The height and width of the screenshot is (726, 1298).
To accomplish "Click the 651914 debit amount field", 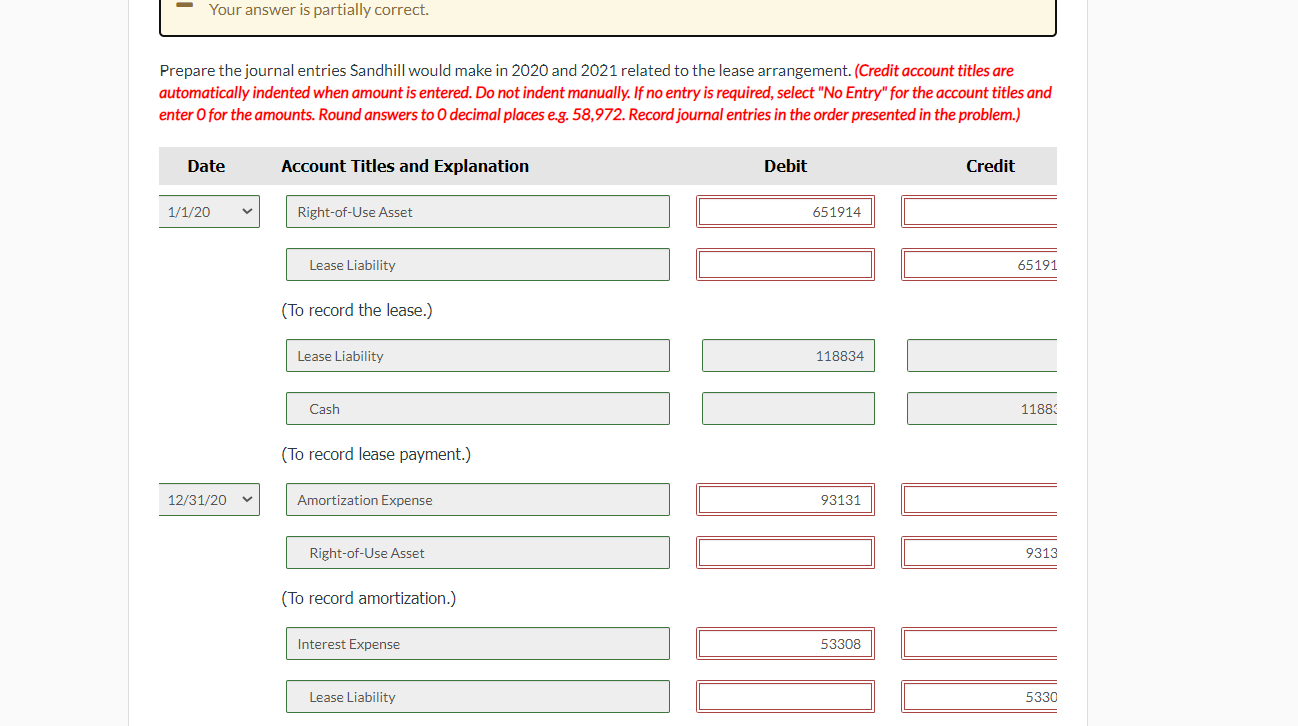I will pos(785,211).
